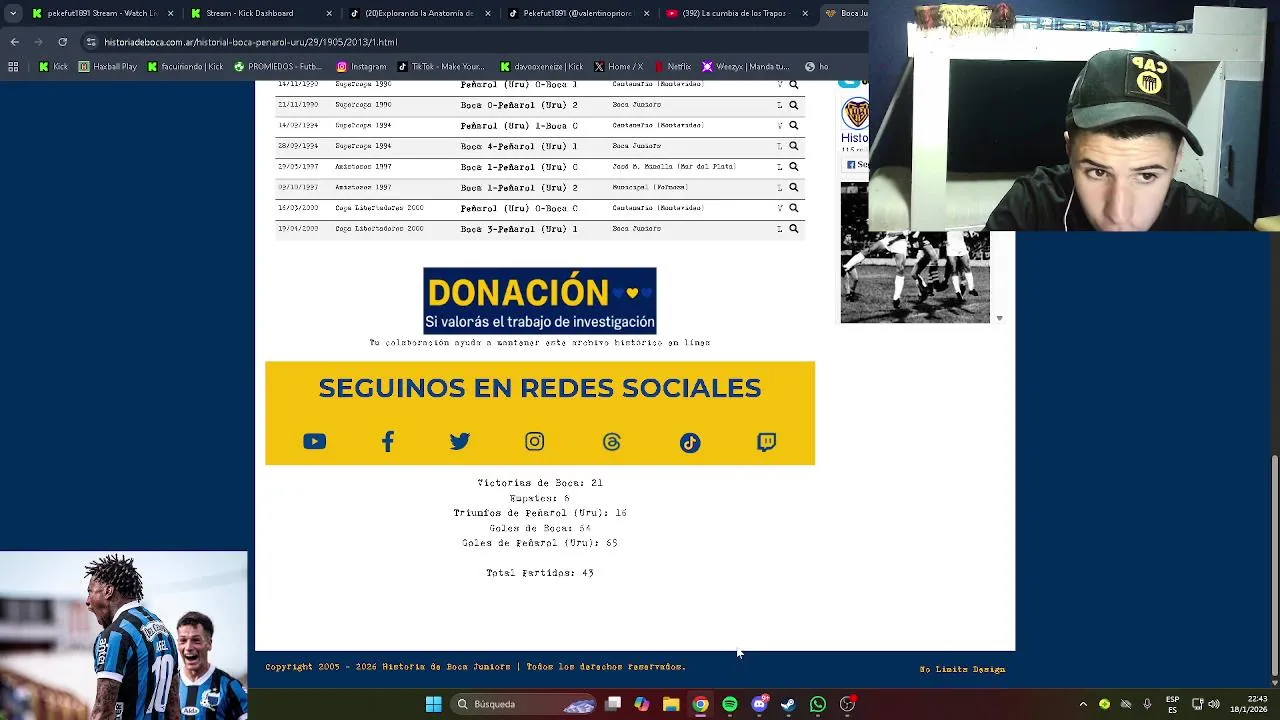
Task: Open Steam from the taskbar
Action: [788, 704]
